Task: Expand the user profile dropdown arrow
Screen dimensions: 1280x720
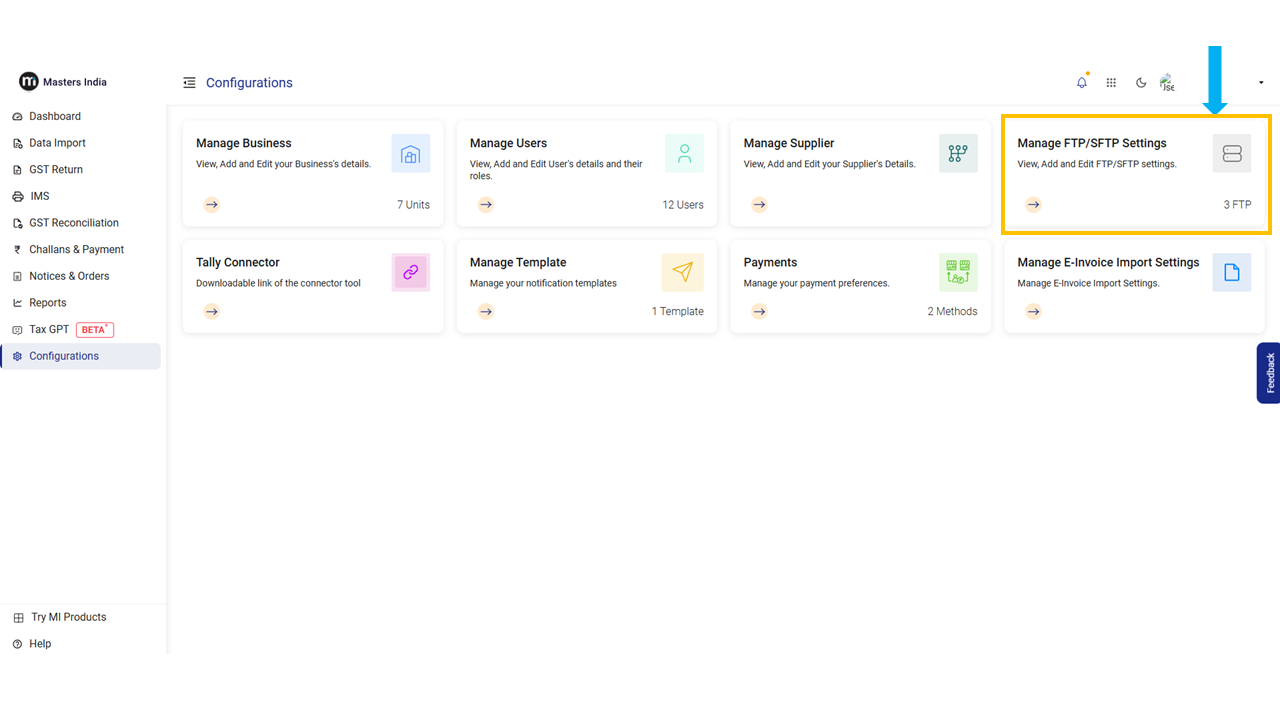Action: pyautogui.click(x=1261, y=83)
